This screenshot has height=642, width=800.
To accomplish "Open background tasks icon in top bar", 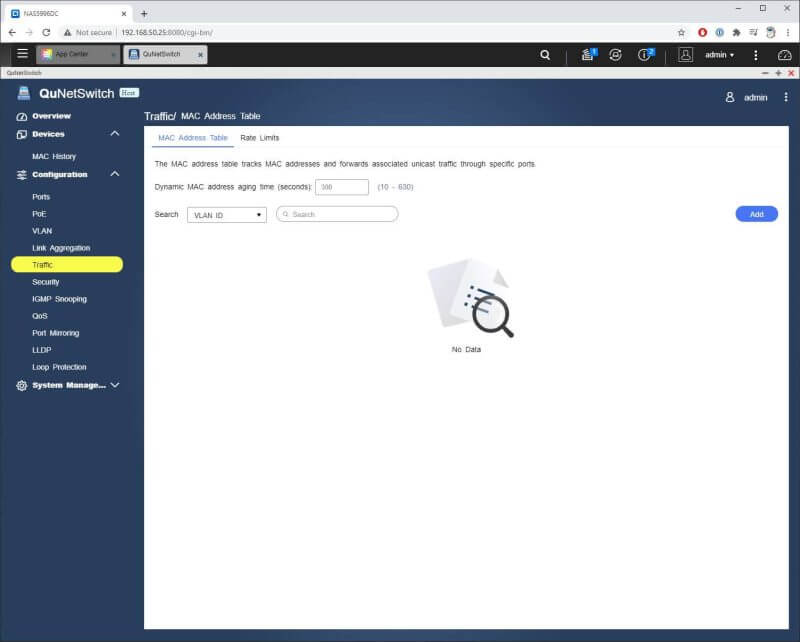I will click(x=589, y=54).
